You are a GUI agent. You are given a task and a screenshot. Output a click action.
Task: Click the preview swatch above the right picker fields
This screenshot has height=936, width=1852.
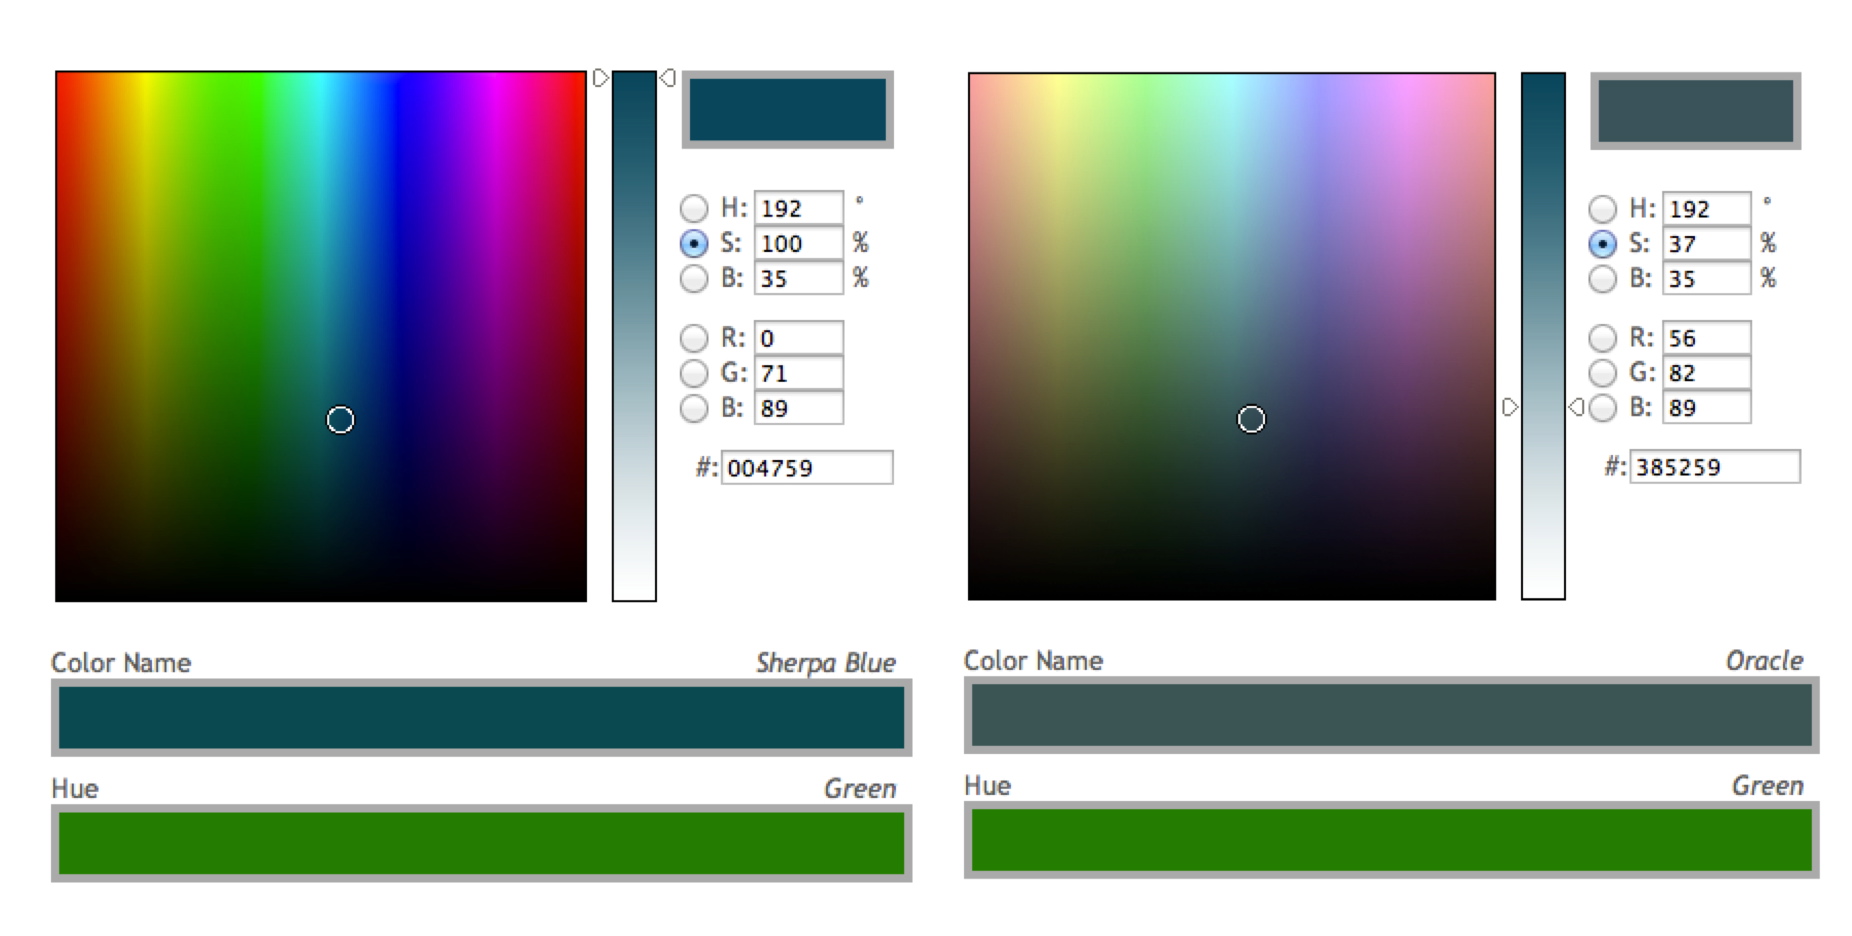click(1695, 110)
